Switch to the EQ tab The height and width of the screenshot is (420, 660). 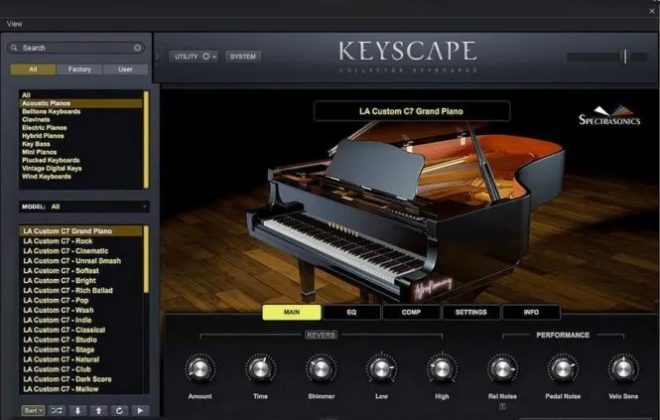coord(351,312)
